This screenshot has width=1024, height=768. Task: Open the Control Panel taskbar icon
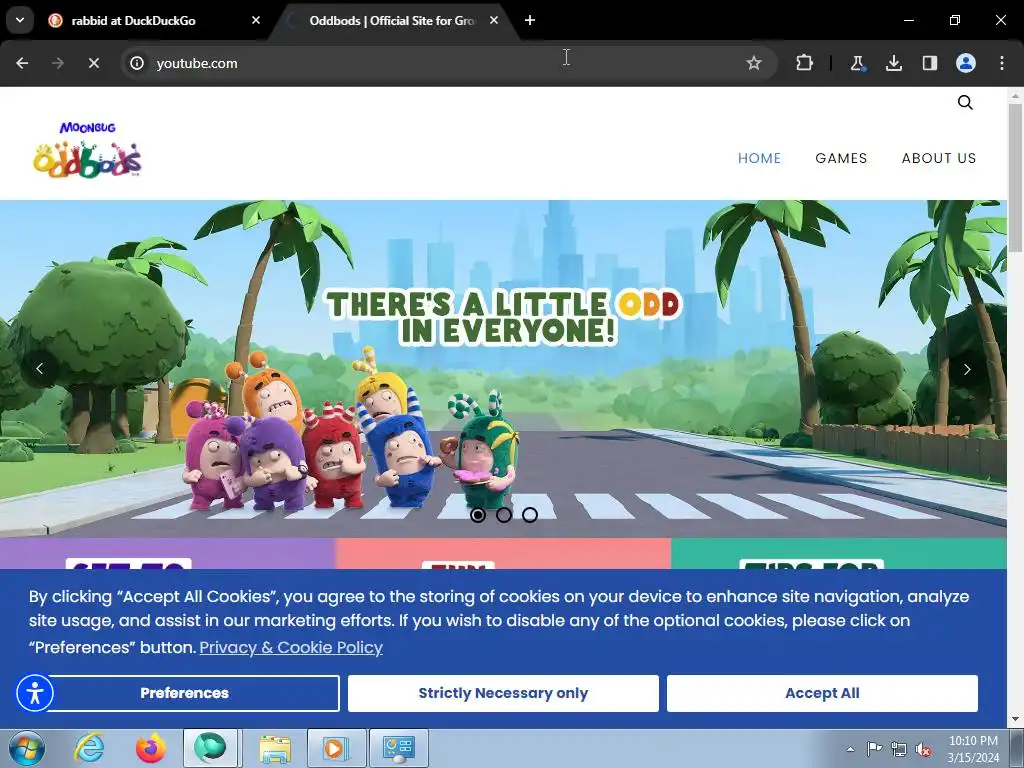398,748
